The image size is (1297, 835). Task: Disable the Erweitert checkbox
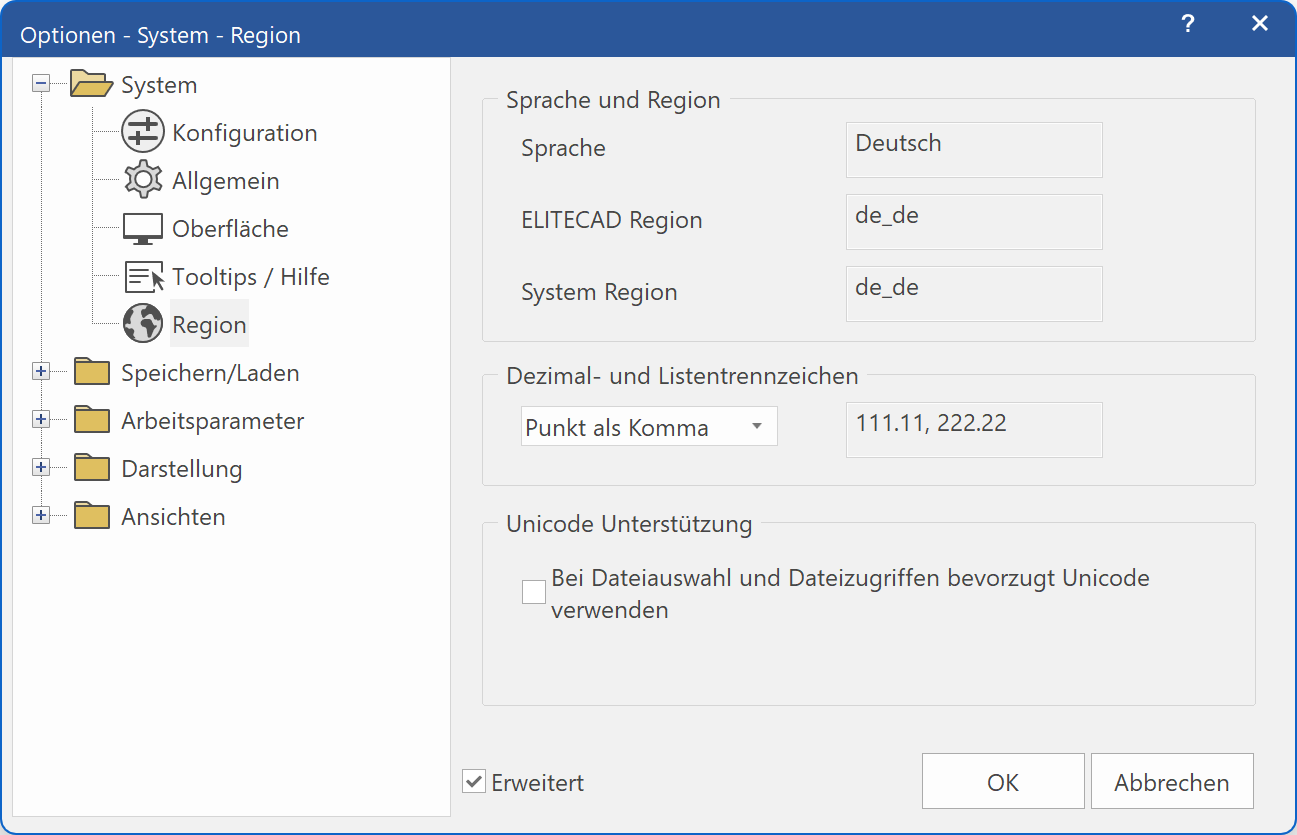pyautogui.click(x=473, y=782)
